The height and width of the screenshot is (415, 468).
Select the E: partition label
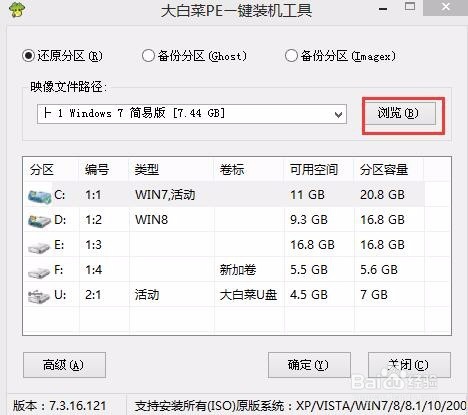point(59,245)
